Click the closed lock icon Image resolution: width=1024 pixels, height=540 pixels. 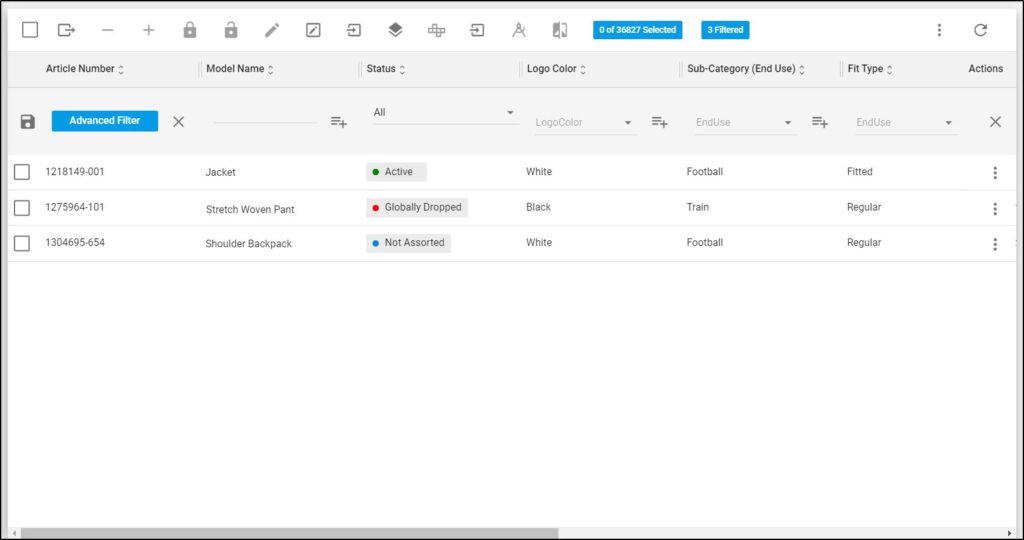pos(190,30)
